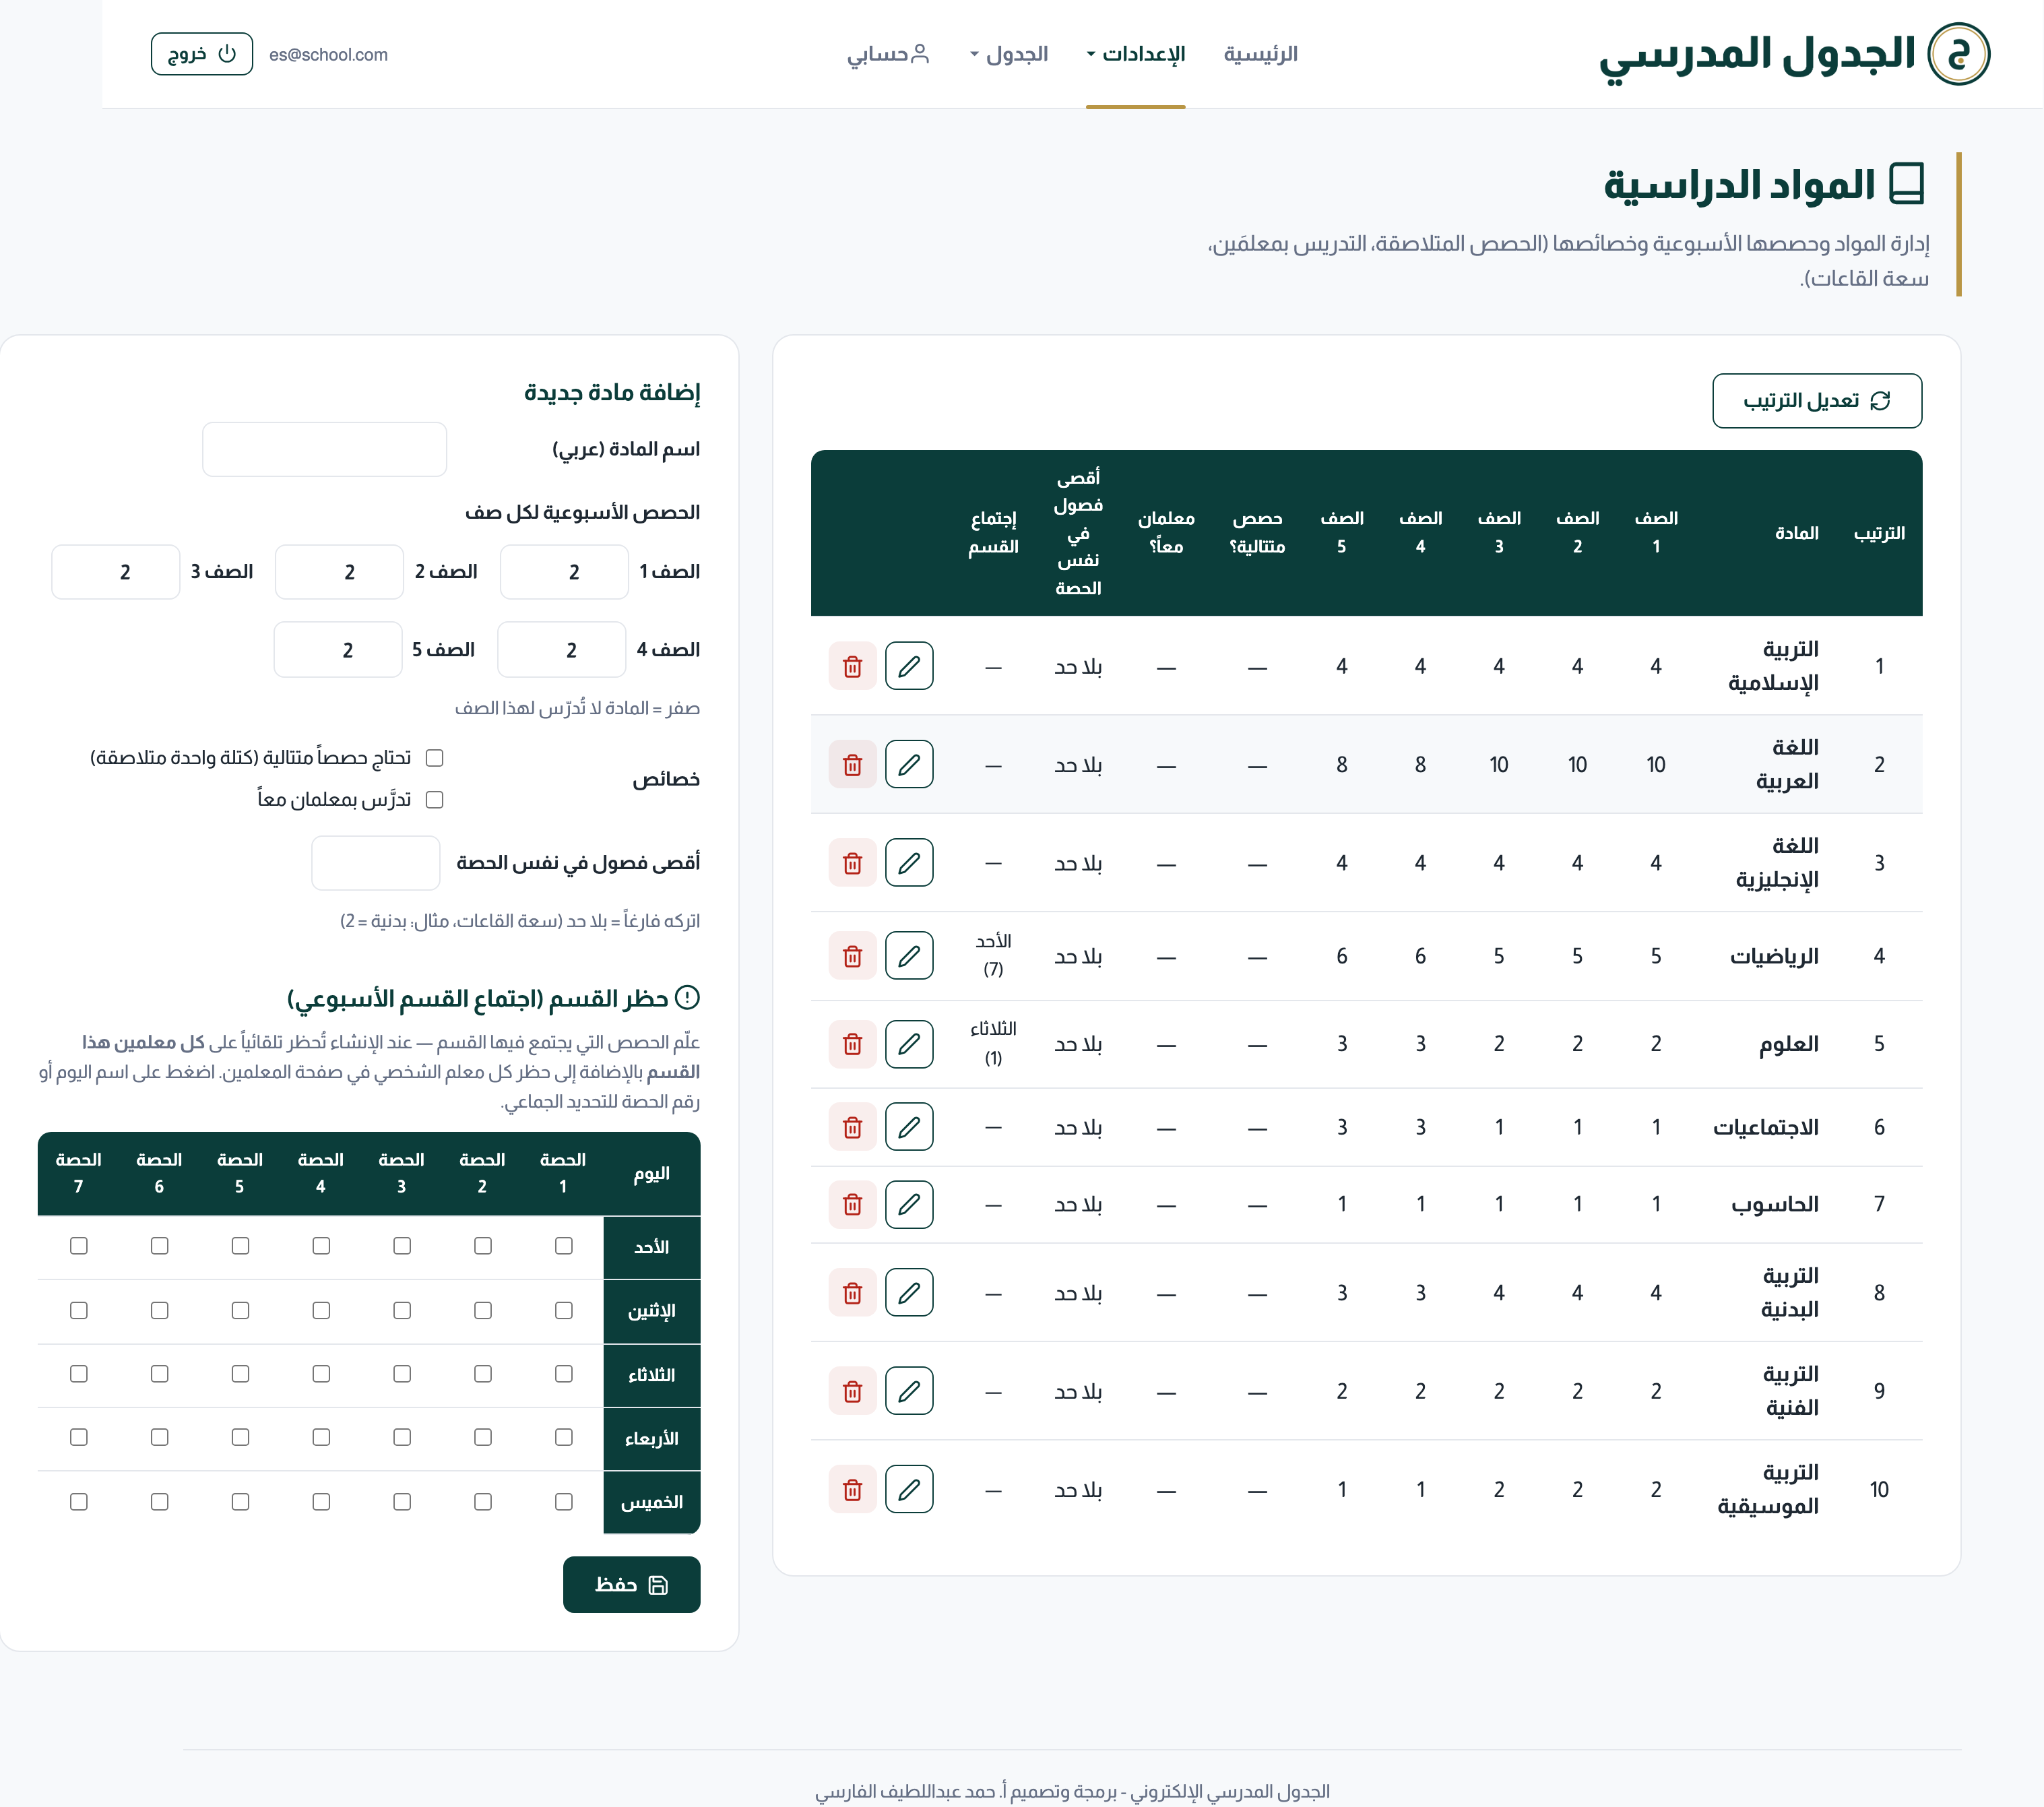Select the الحصة 4 column header
Image resolution: width=2044 pixels, height=1807 pixels.
tap(321, 1173)
